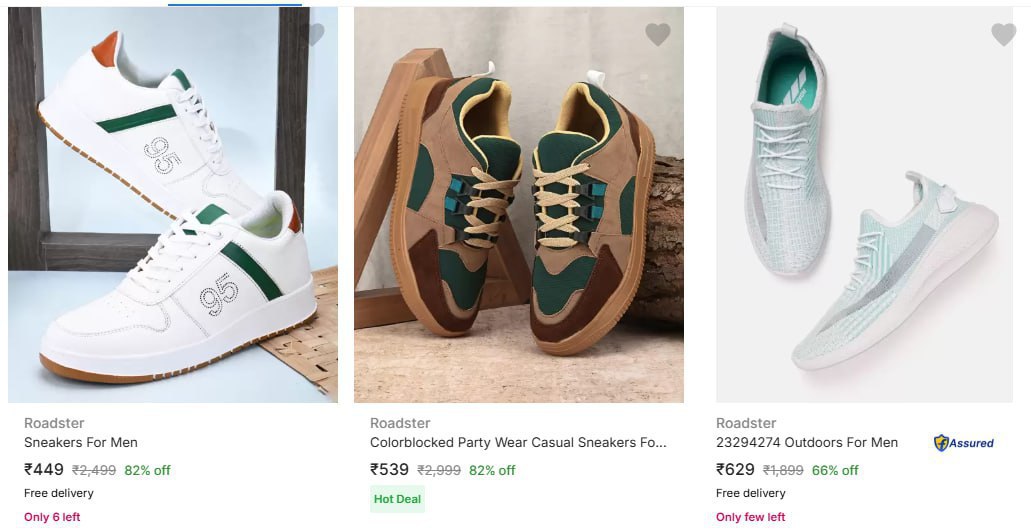Click the "Only 6 left" label
1031x529 pixels.
click(52, 517)
